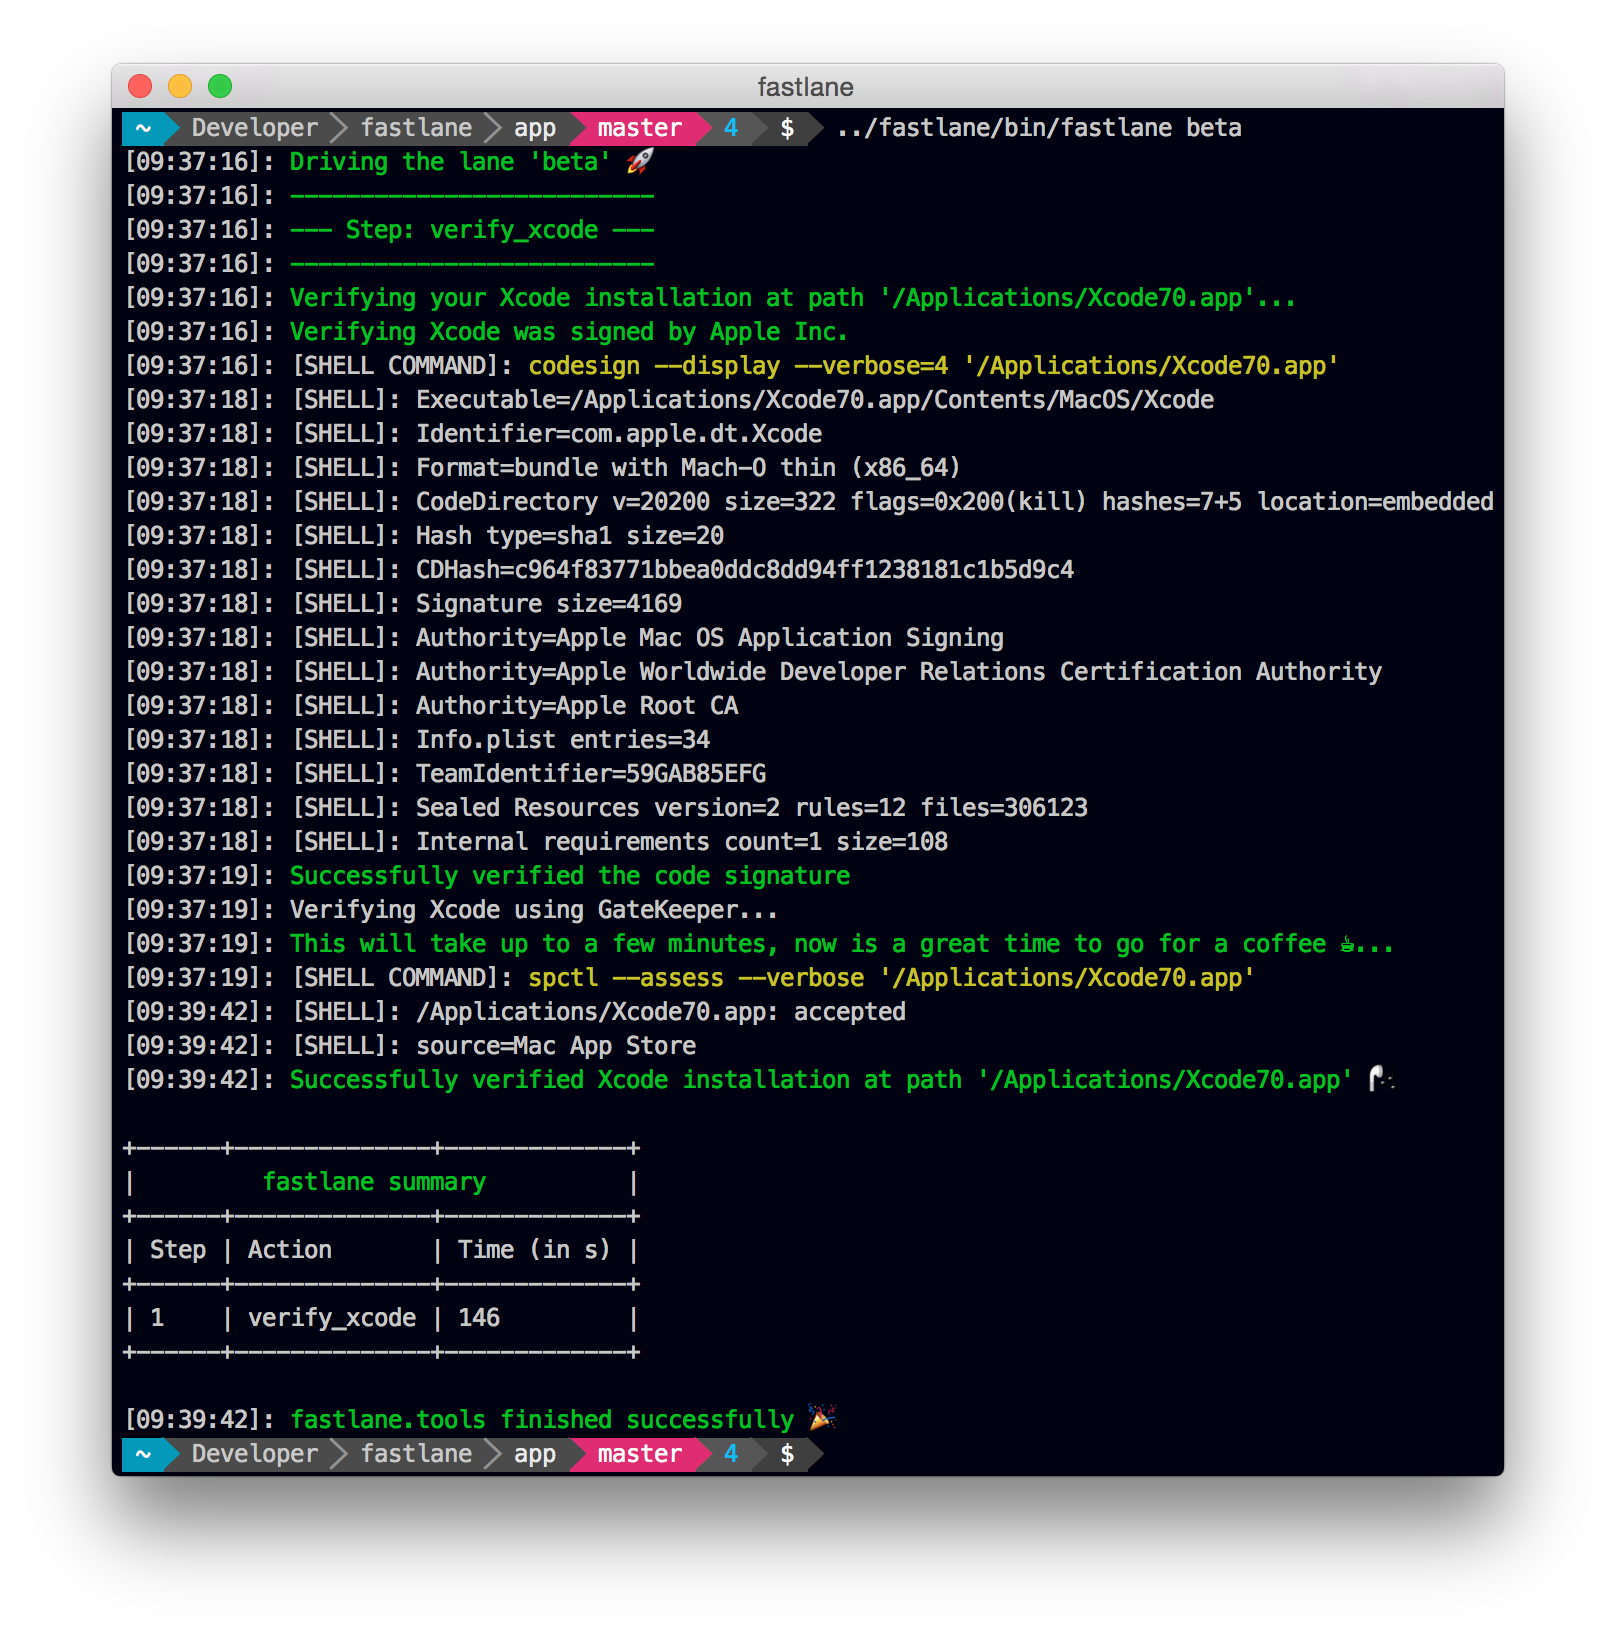Click the '[SHELL COMMAND]:' label before codesign
The image size is (1616, 1636).
click(402, 366)
